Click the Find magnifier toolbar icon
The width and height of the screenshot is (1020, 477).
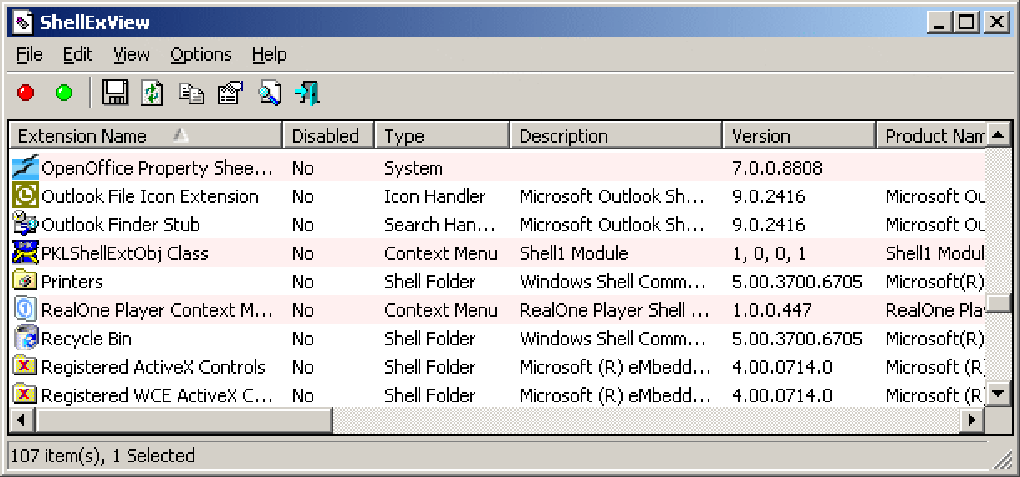click(x=269, y=93)
